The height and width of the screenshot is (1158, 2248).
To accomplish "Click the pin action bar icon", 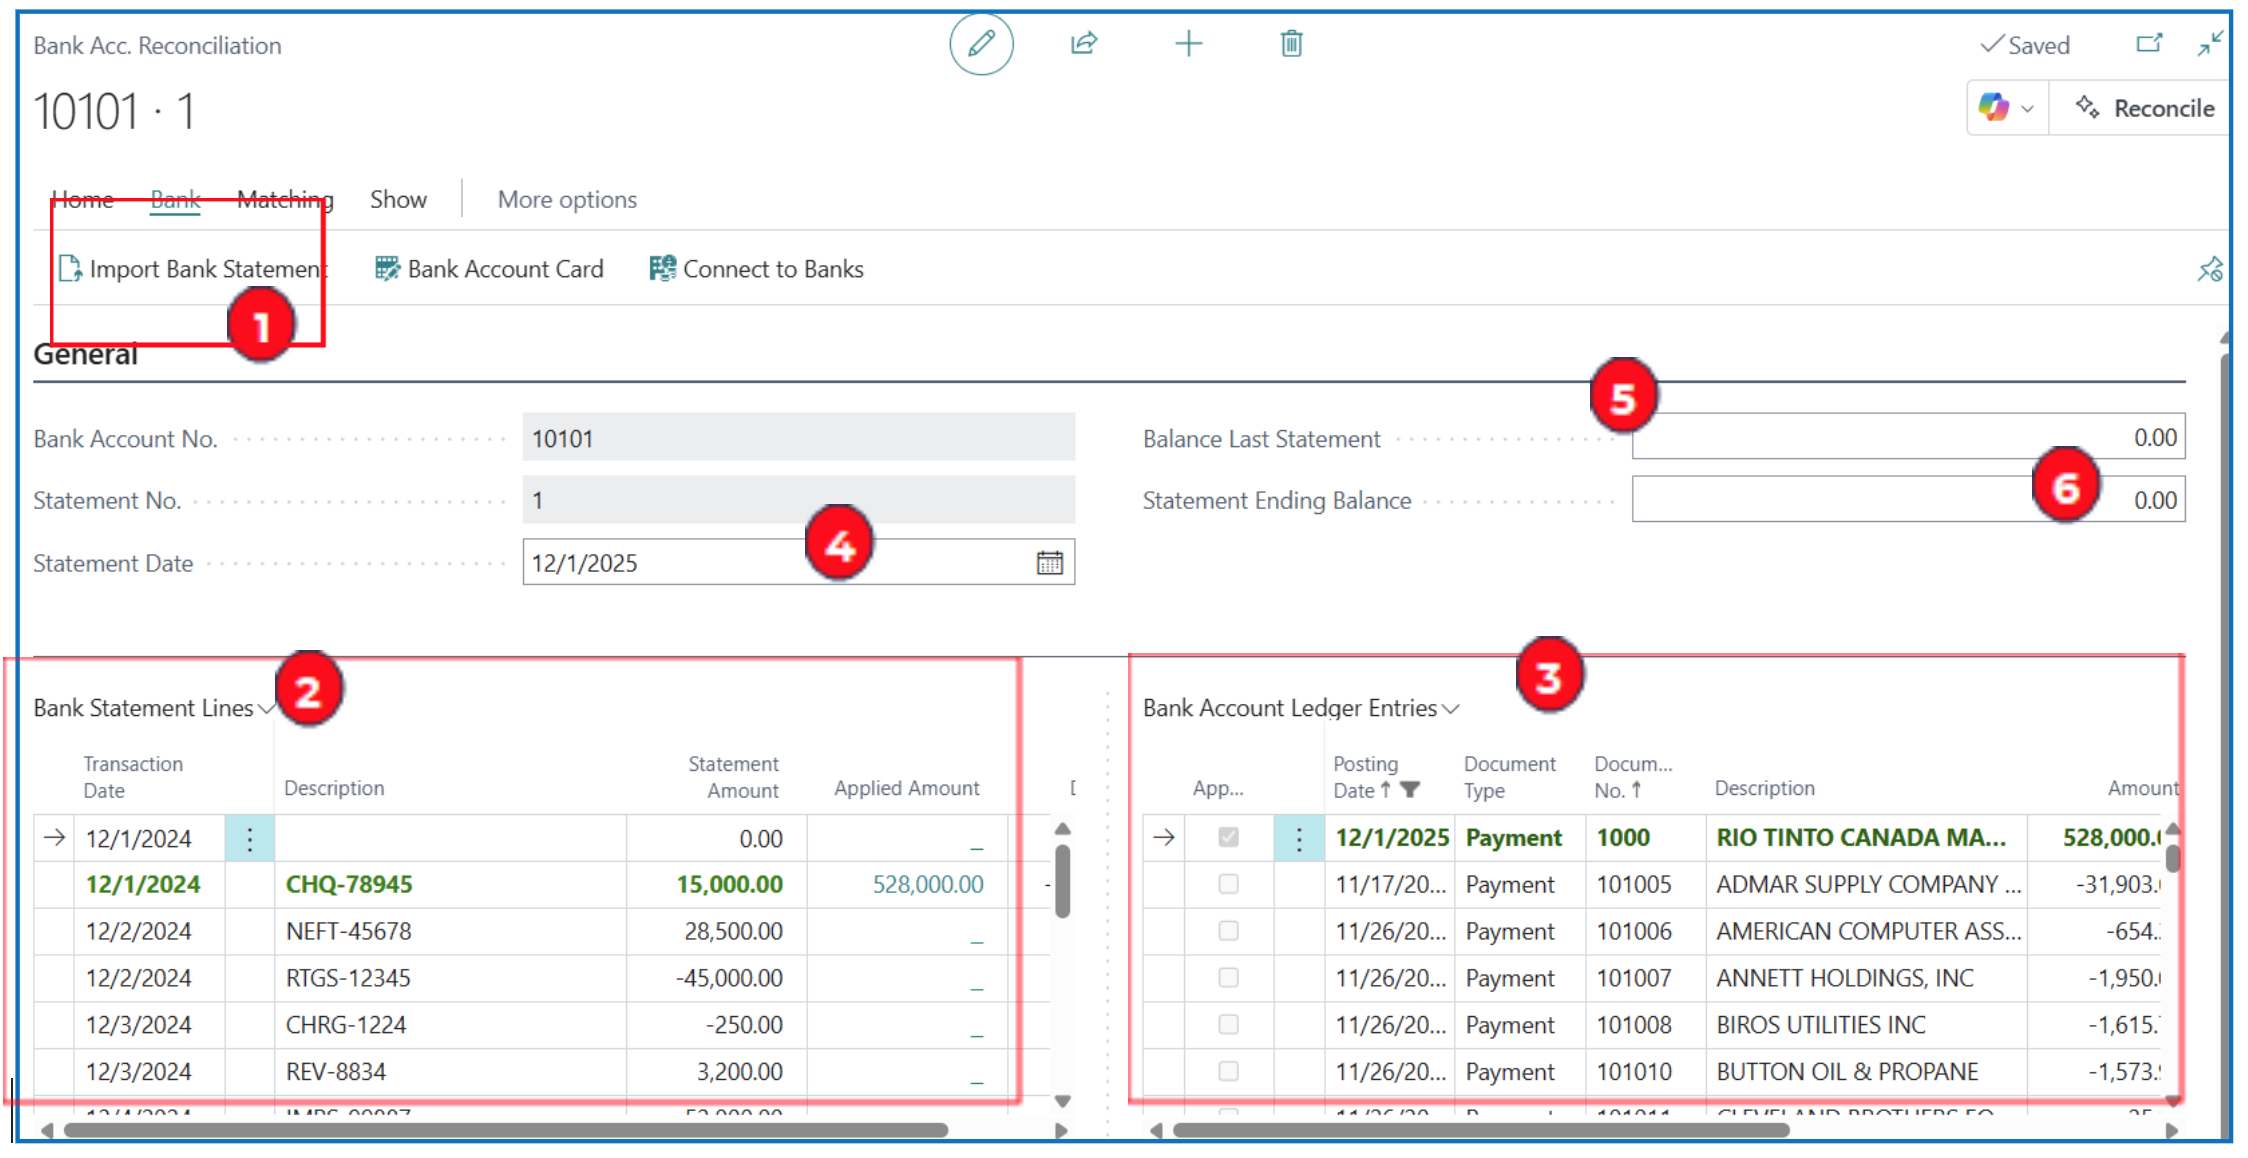I will point(2209,269).
